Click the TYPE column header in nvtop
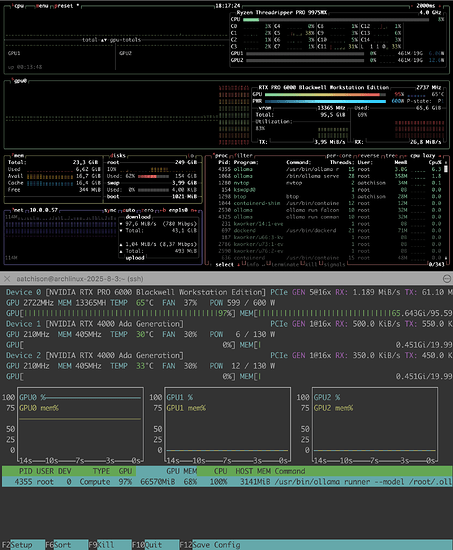453x550 pixels. tap(101, 471)
